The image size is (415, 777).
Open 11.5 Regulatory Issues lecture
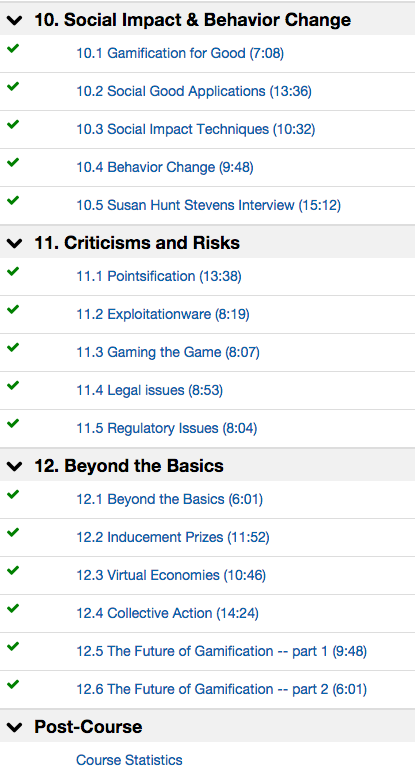(x=167, y=428)
